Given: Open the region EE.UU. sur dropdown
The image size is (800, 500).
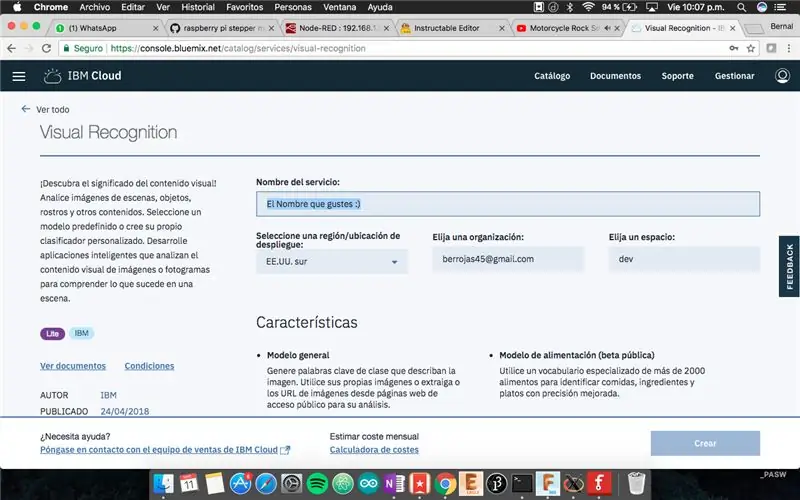Looking at the screenshot, I should click(x=332, y=262).
